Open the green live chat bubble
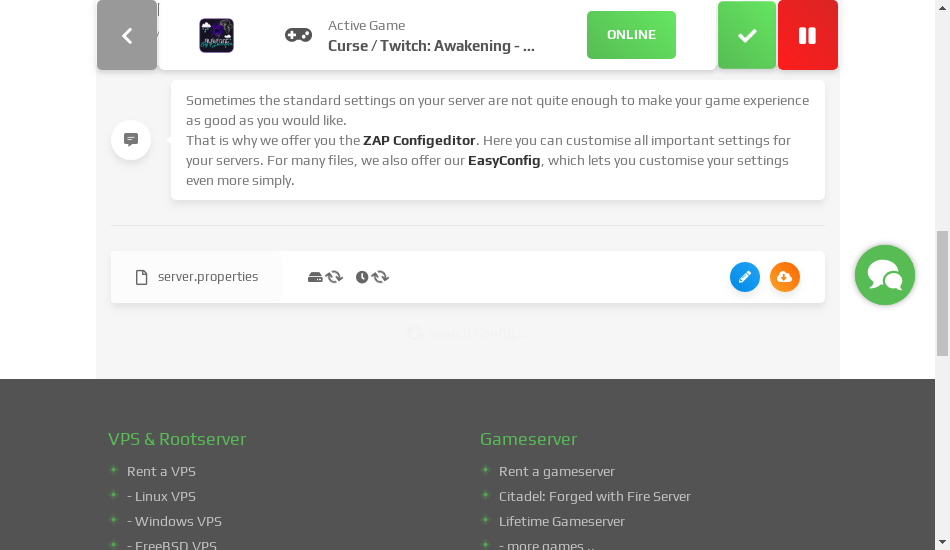This screenshot has height=550, width=950. (x=884, y=275)
